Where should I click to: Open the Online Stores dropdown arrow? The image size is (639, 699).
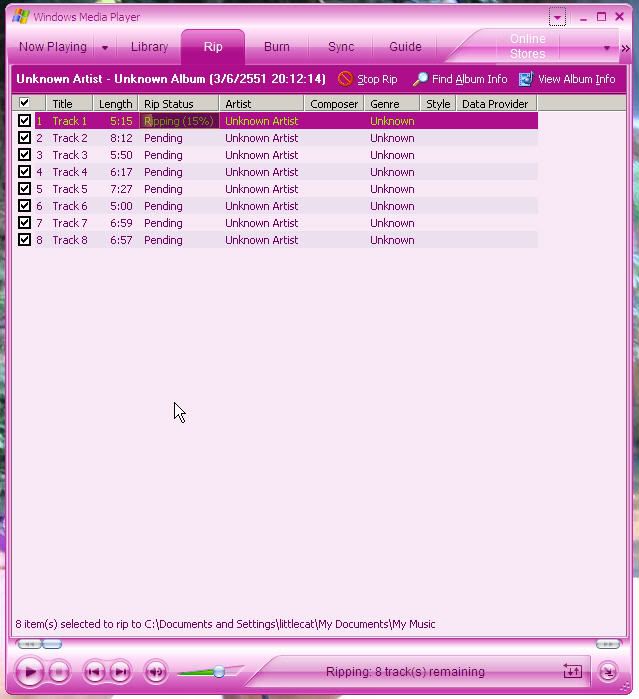point(607,47)
